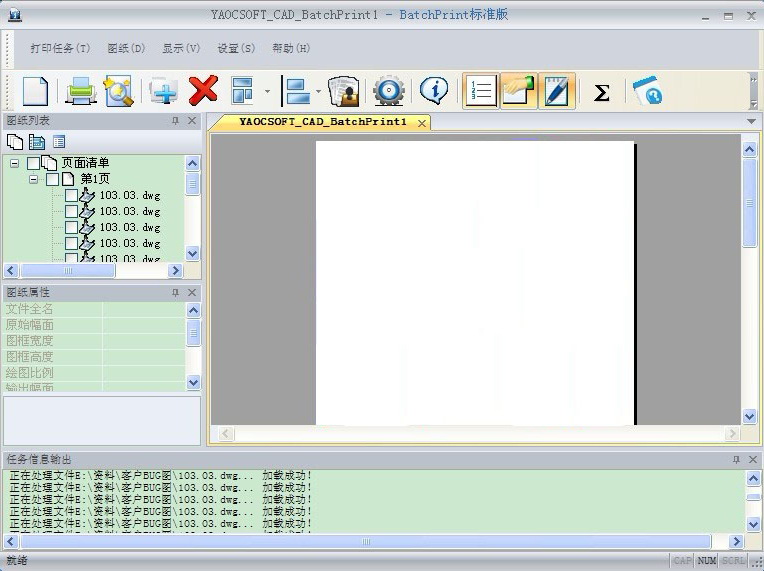Open the 打印任务(T) menu
Screen dimensions: 764x571
60,48
